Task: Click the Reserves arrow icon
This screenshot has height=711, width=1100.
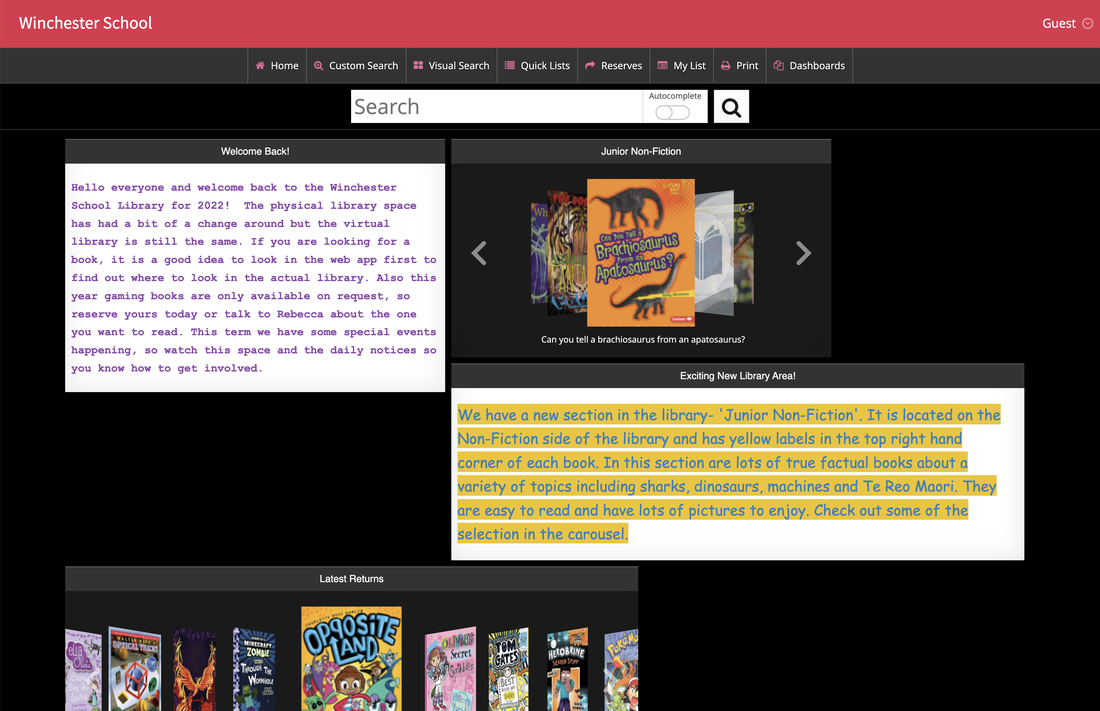Action: [590, 66]
